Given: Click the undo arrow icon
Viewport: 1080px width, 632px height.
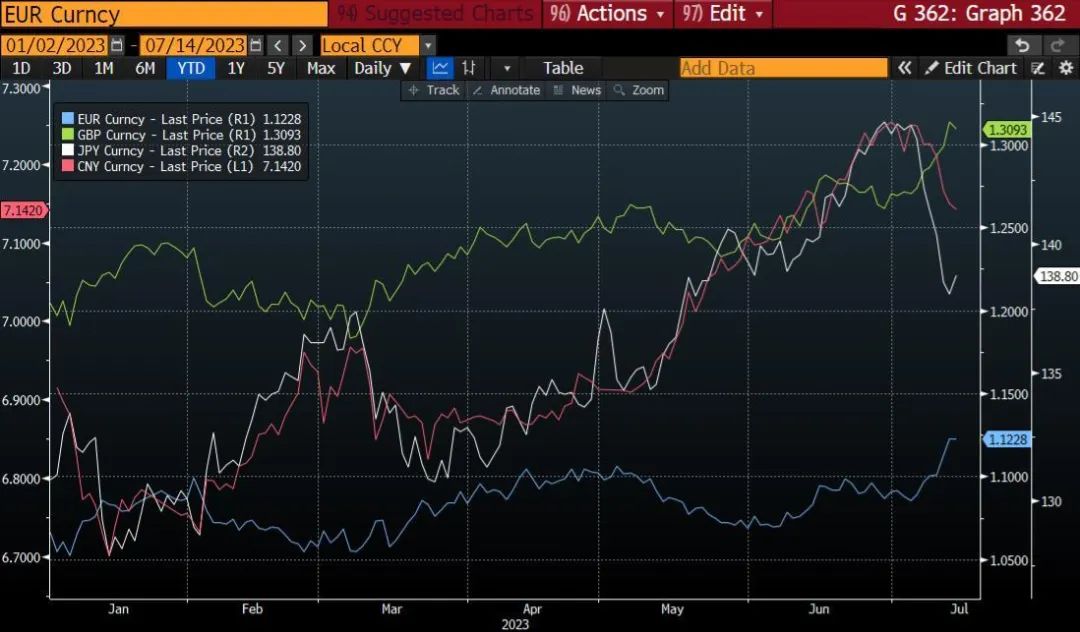Looking at the screenshot, I should (x=1021, y=45).
